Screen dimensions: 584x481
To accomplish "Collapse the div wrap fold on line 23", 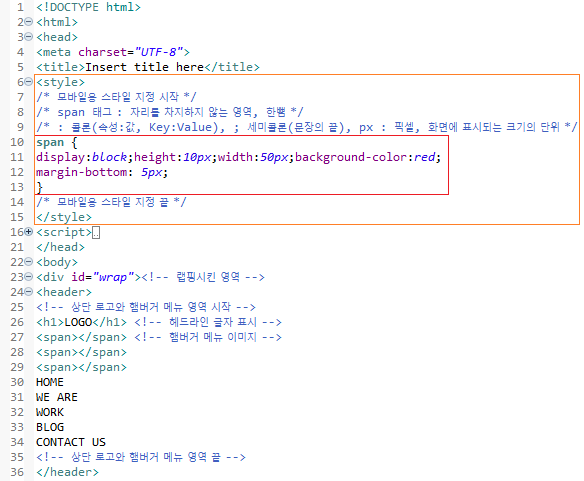I will pyautogui.click(x=29, y=277).
